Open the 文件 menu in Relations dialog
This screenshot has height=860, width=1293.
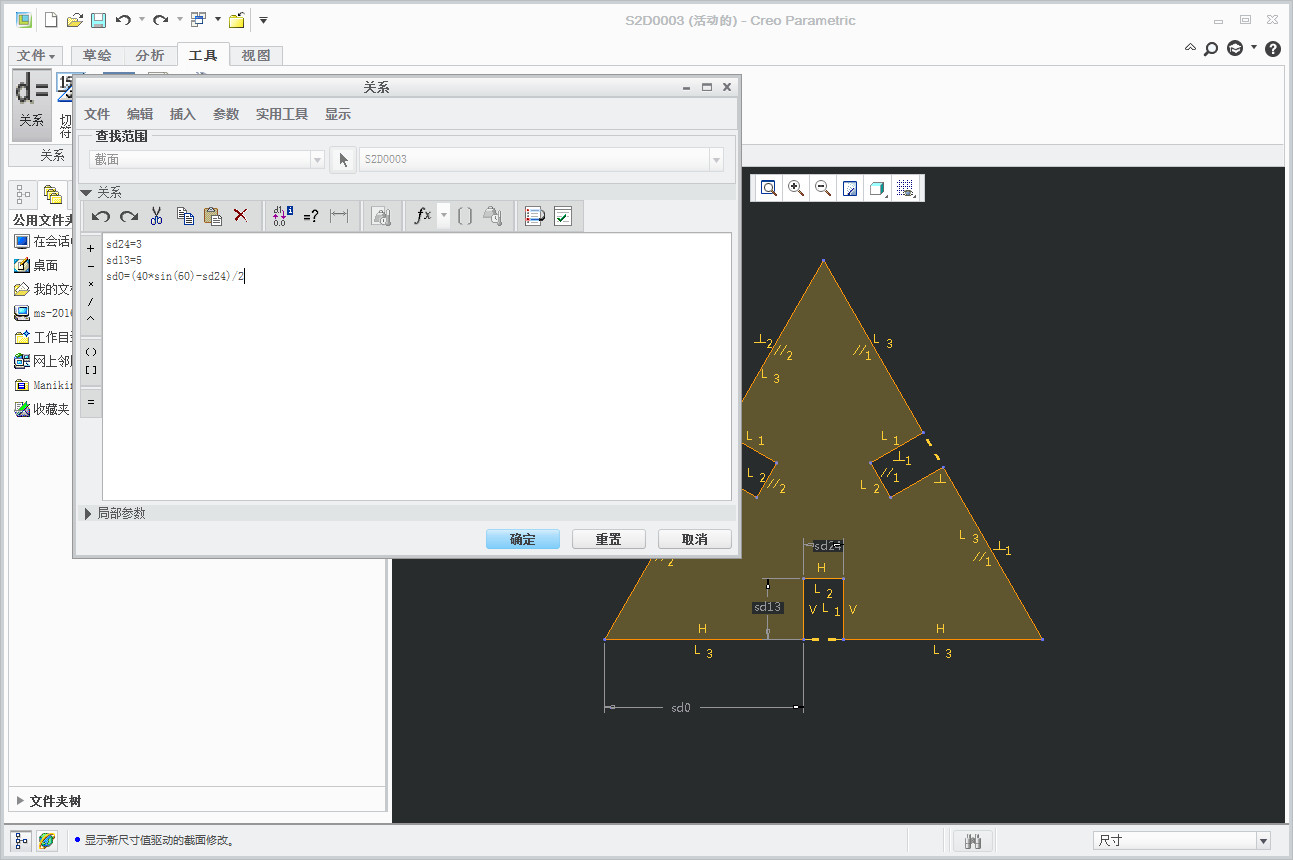coord(97,114)
